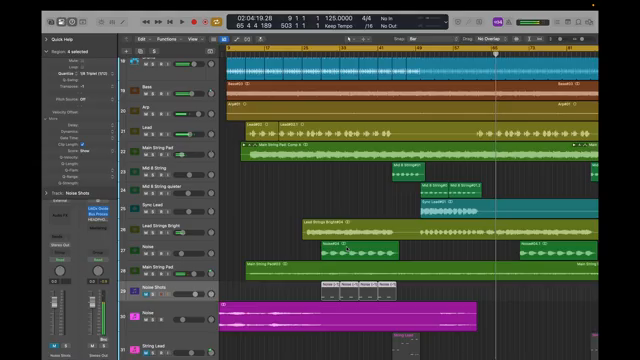The height and width of the screenshot is (360, 640).
Task: Click the Noise Shots channel Mute button
Action: click(x=54, y=346)
